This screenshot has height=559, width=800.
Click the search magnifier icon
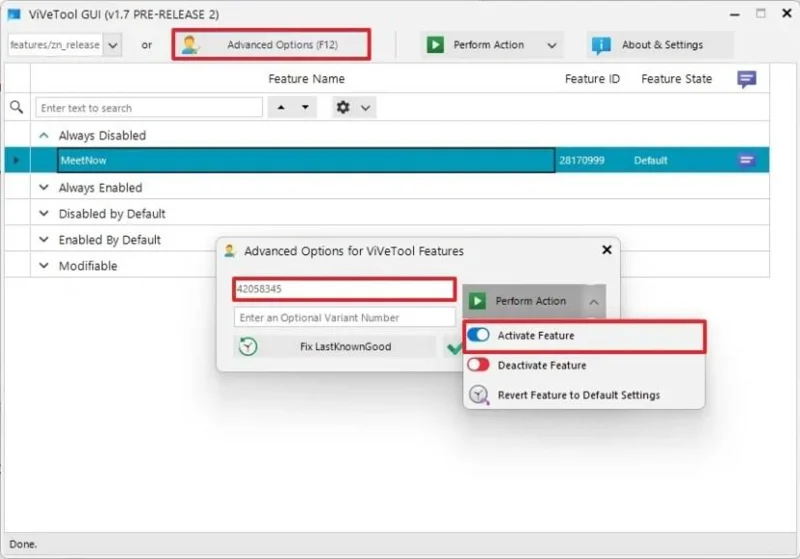17,107
